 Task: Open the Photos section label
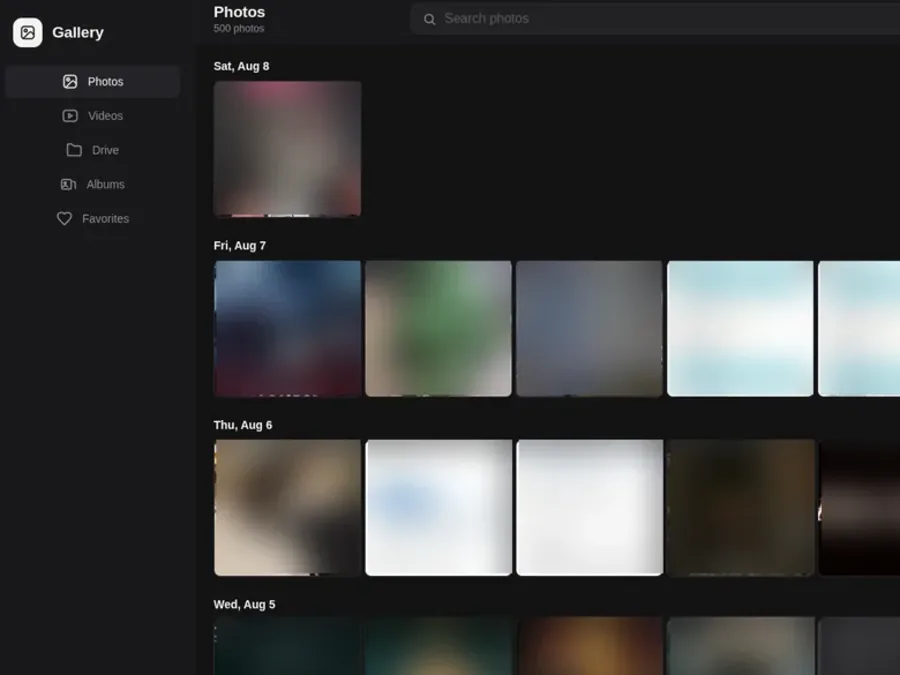point(106,82)
